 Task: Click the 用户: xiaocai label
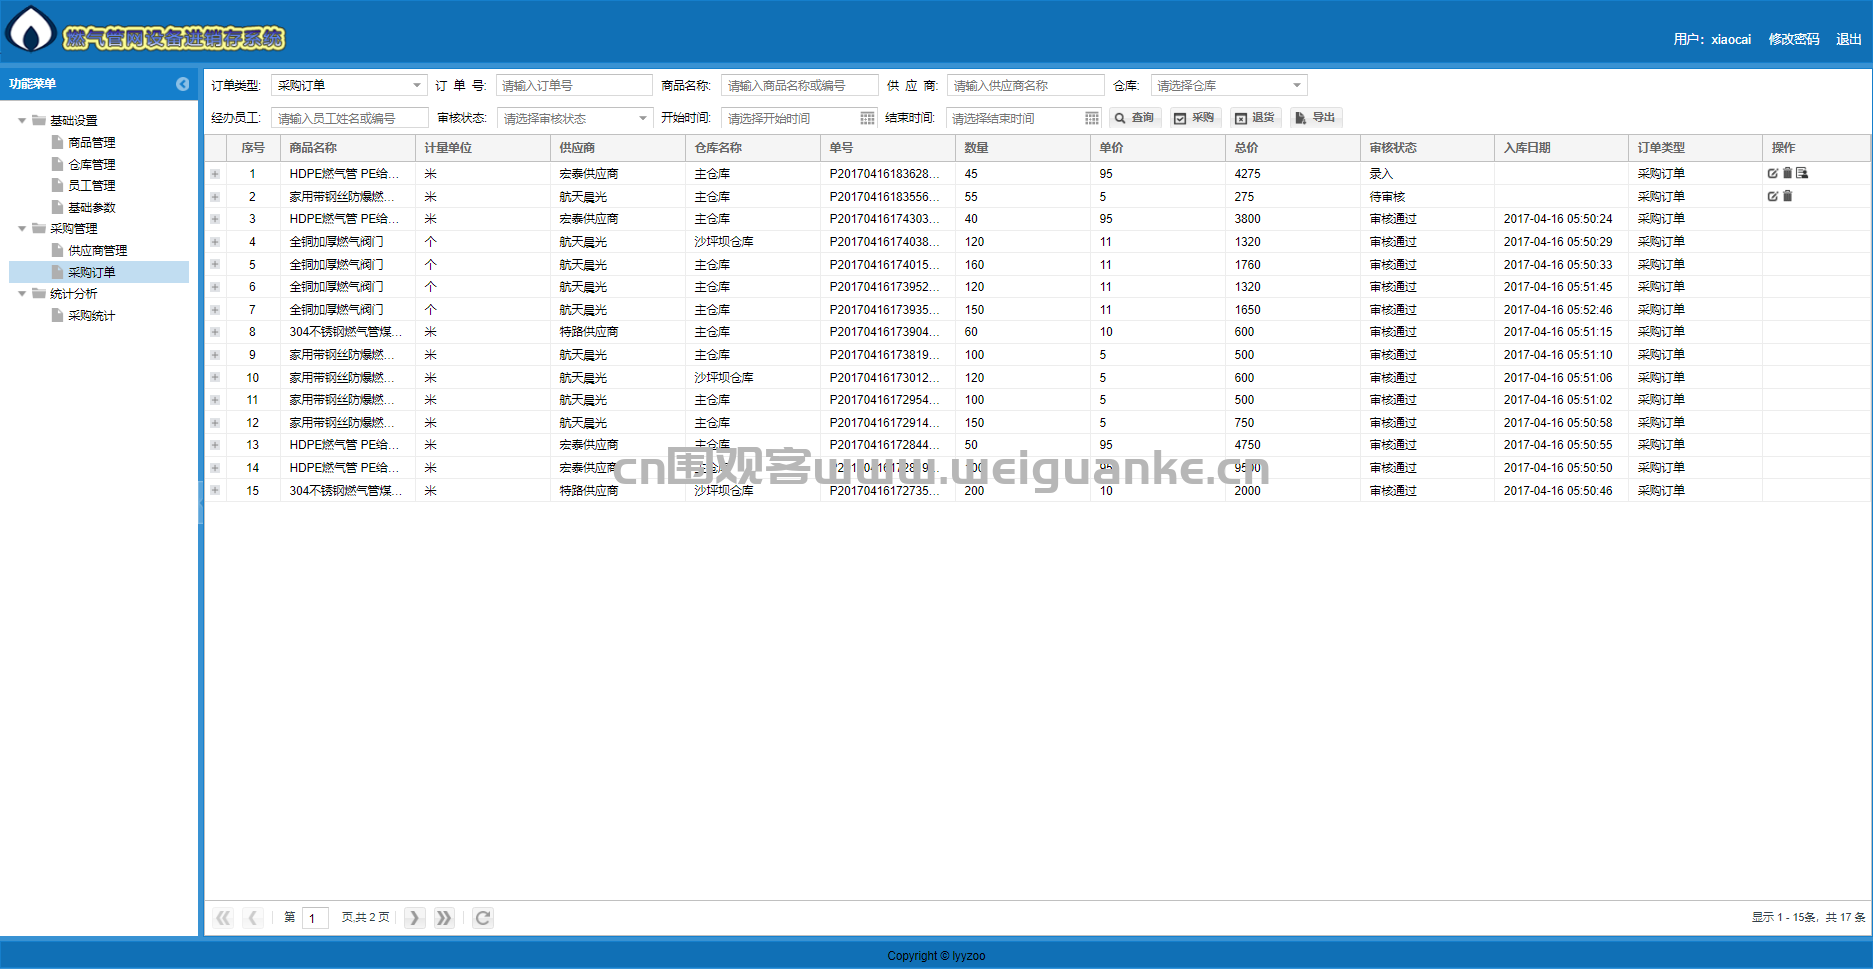click(x=1712, y=40)
